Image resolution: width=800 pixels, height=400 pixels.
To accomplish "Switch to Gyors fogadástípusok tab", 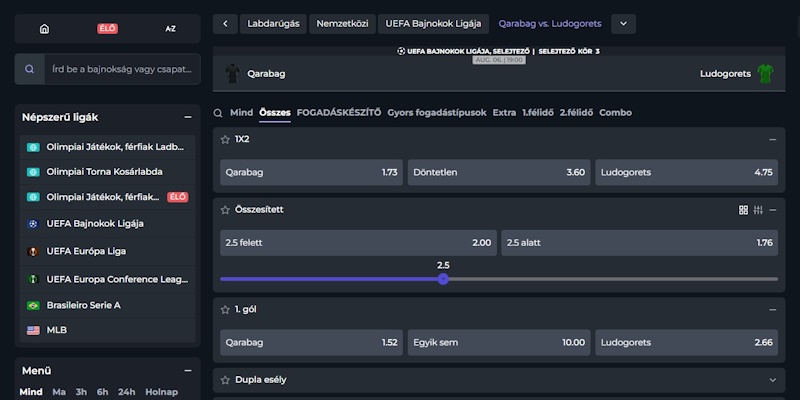I will pyautogui.click(x=437, y=113).
